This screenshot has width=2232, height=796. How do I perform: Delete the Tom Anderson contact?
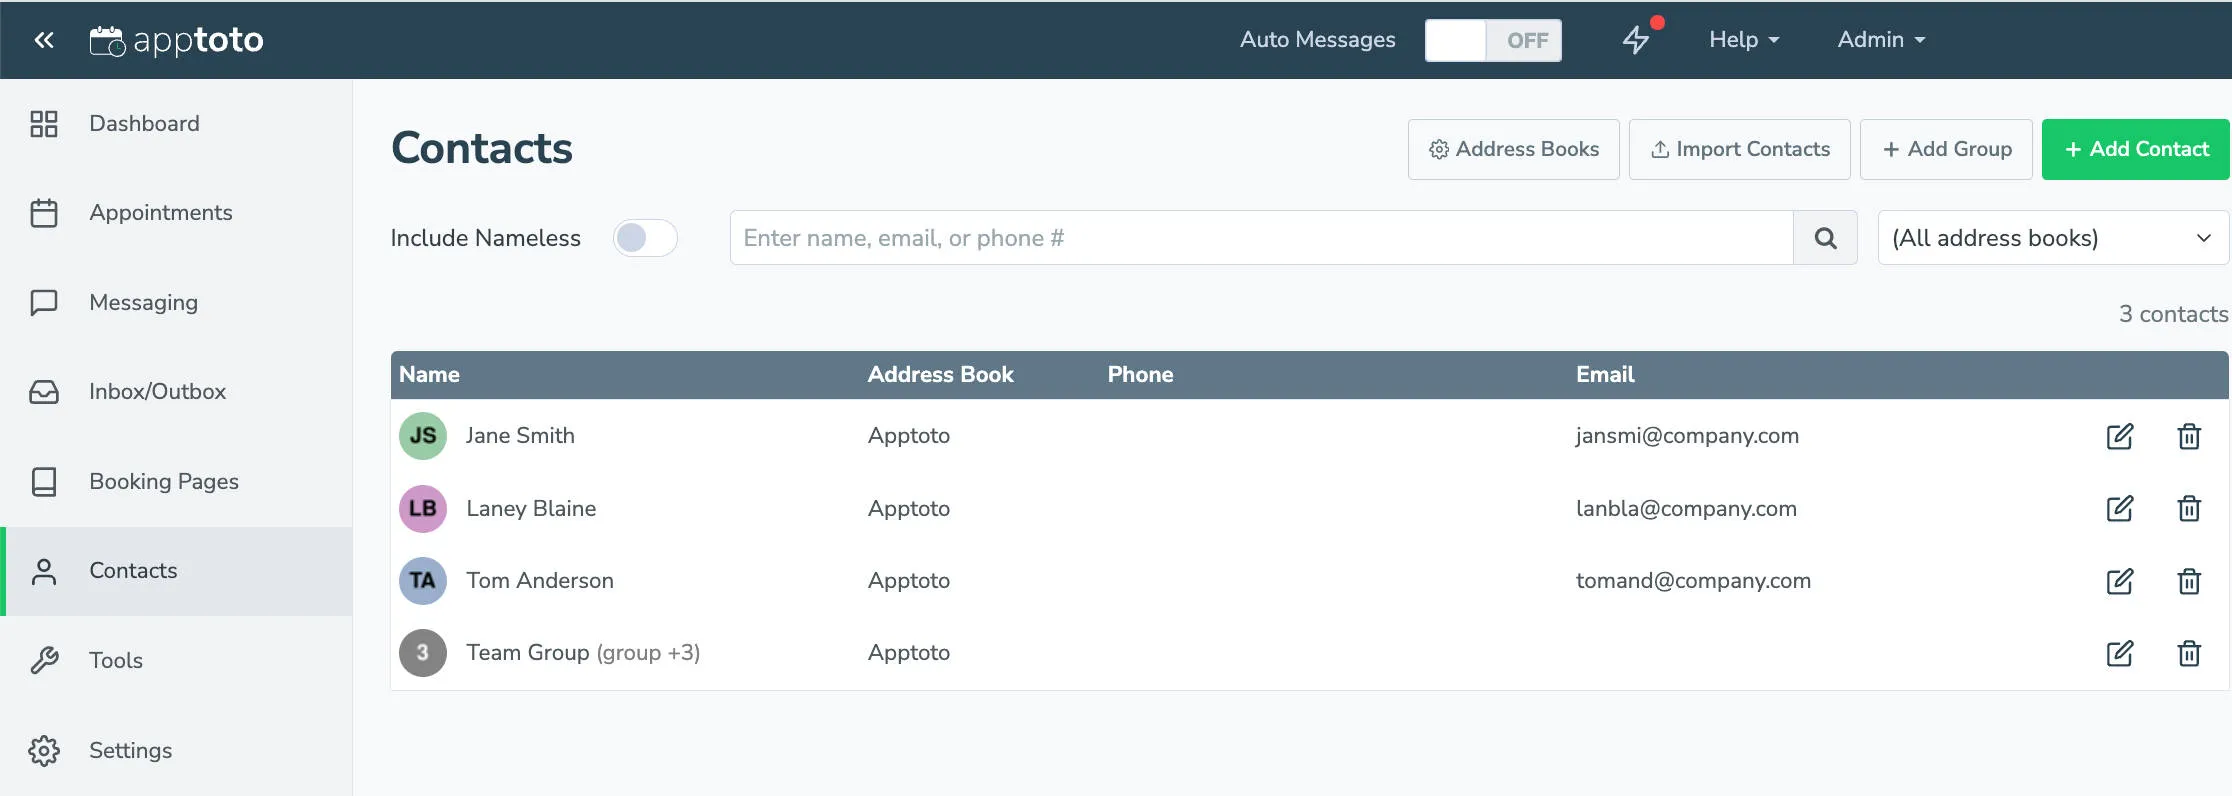[2189, 581]
